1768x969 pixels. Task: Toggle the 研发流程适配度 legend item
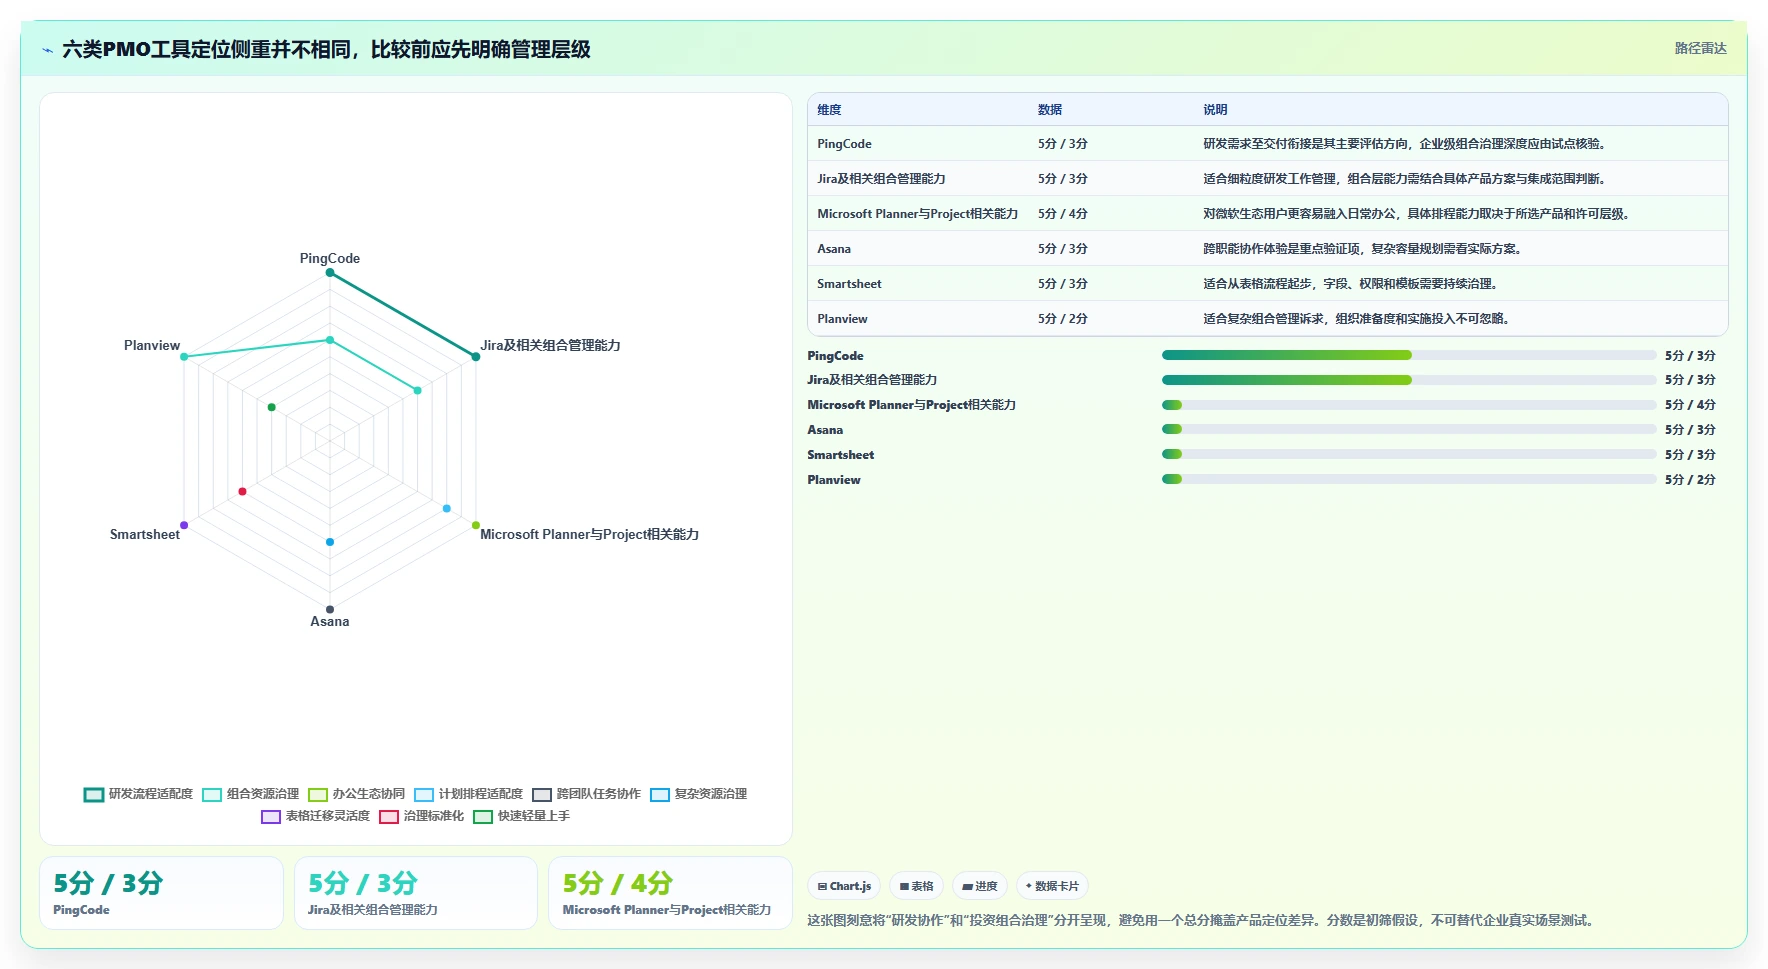coord(138,794)
